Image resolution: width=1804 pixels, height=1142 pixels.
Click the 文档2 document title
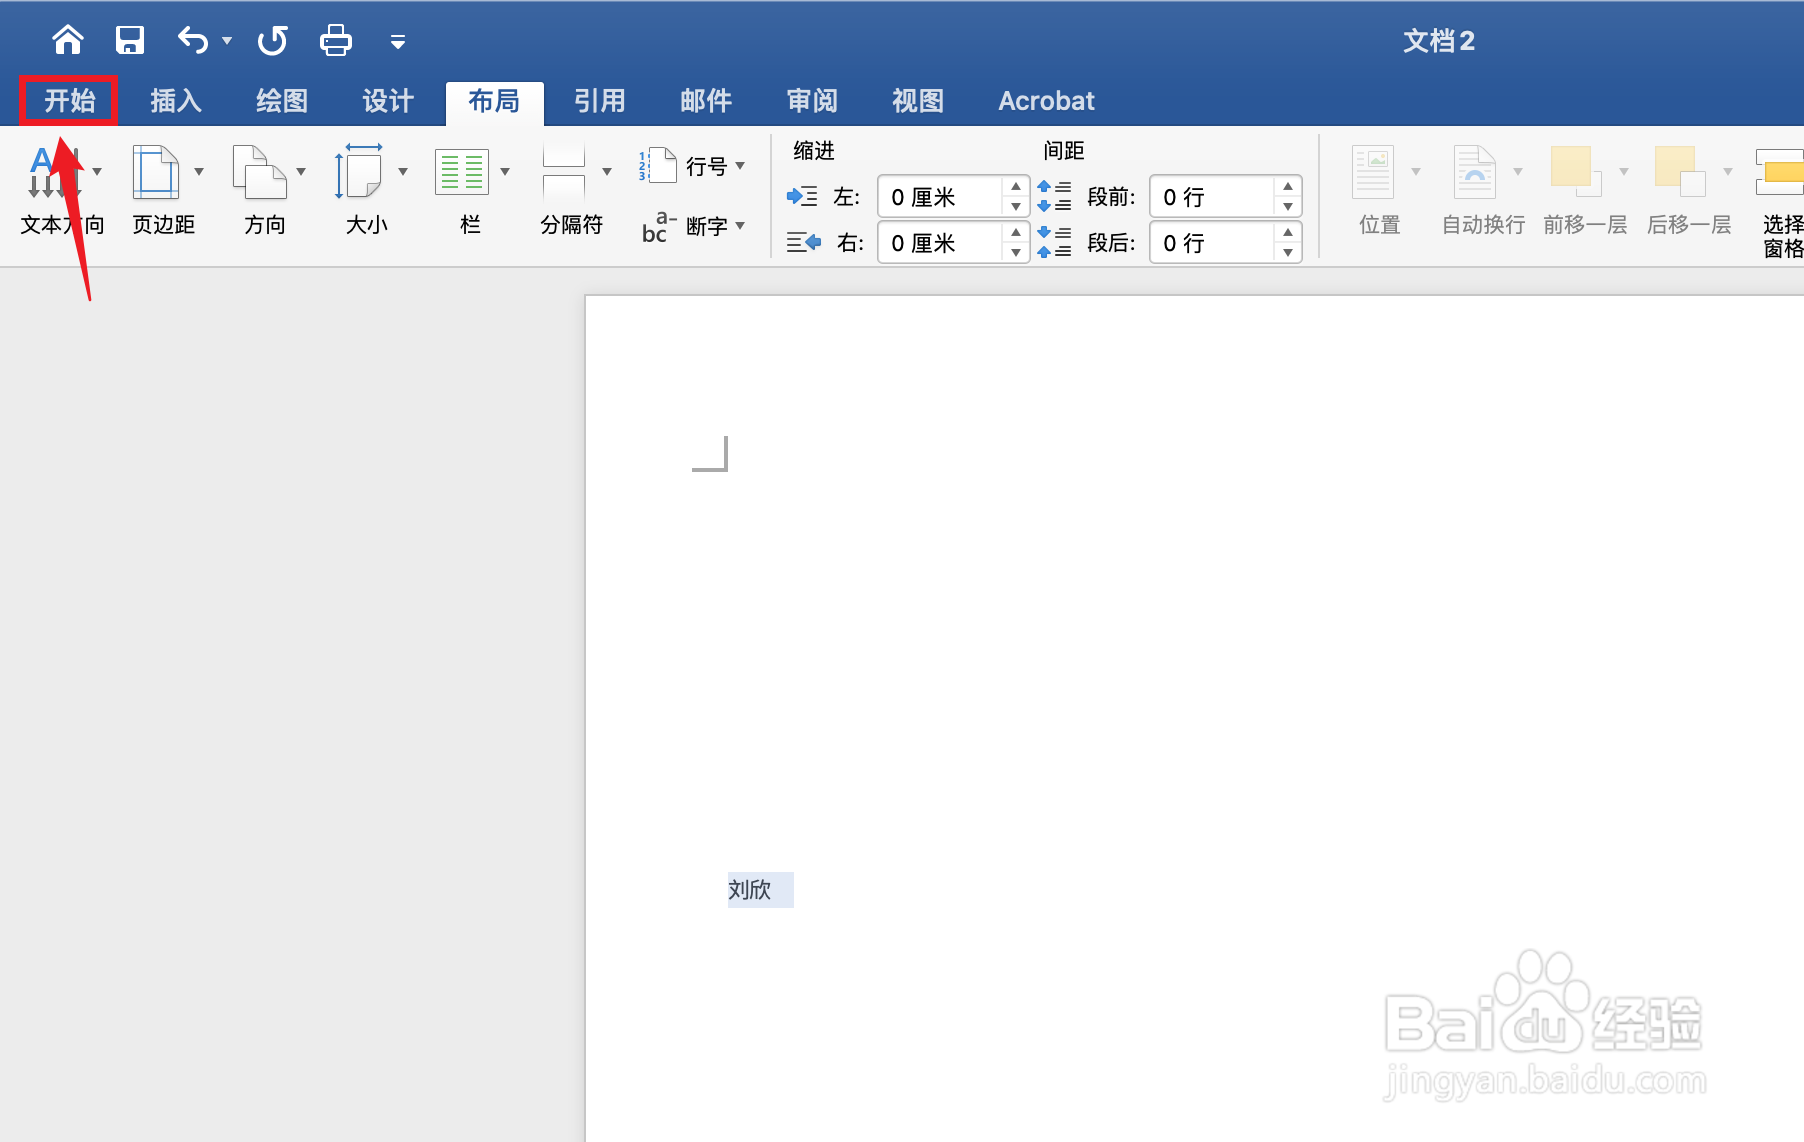1439,41
